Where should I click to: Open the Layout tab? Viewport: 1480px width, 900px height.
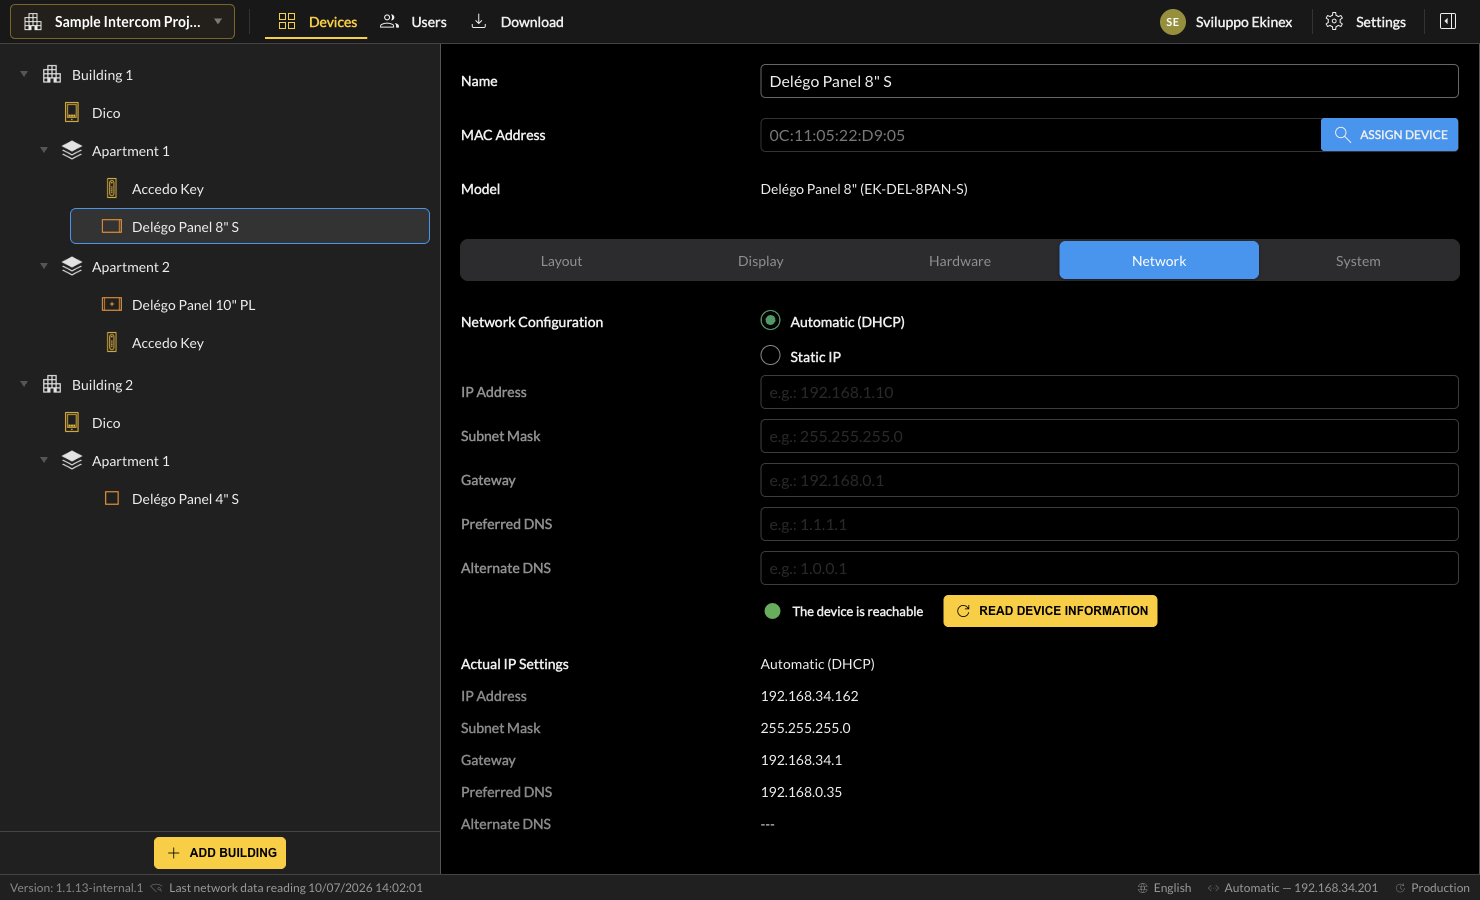pyautogui.click(x=561, y=260)
